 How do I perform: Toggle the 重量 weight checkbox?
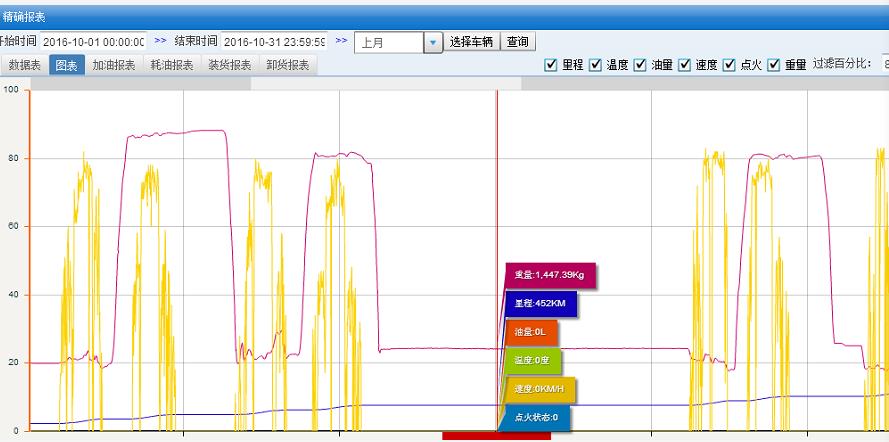(x=774, y=65)
